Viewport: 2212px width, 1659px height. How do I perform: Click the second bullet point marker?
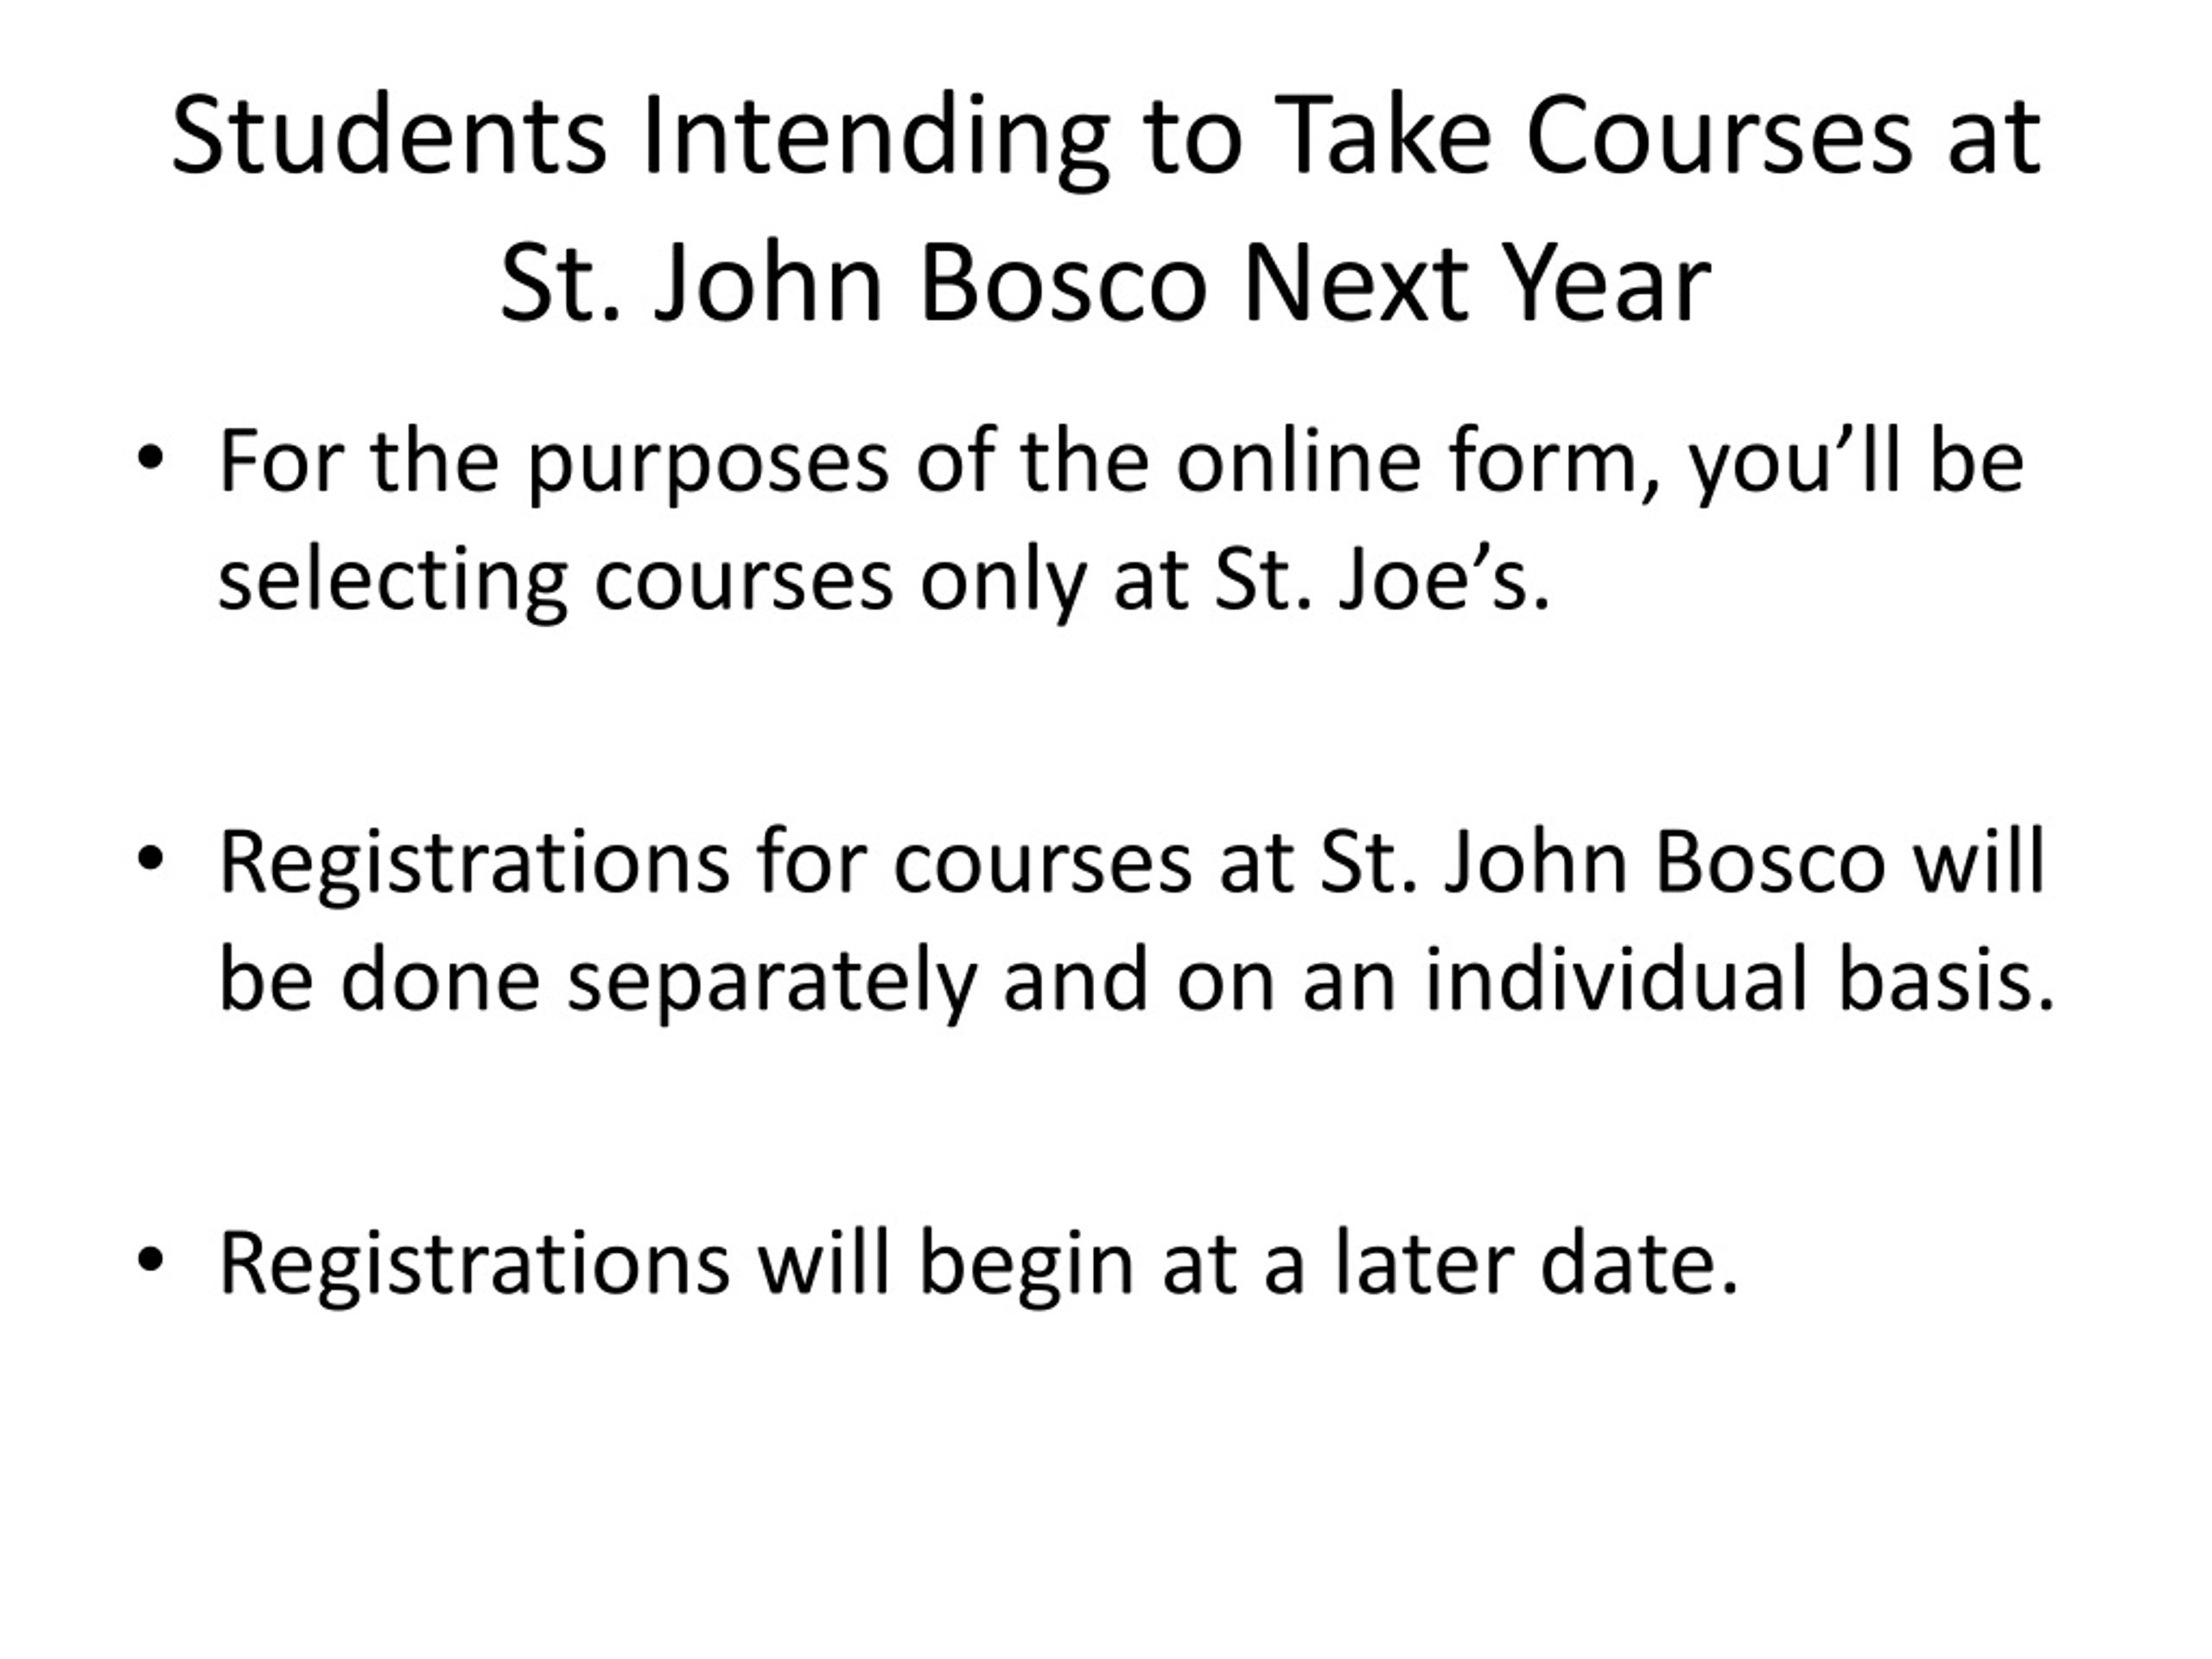[149, 859]
